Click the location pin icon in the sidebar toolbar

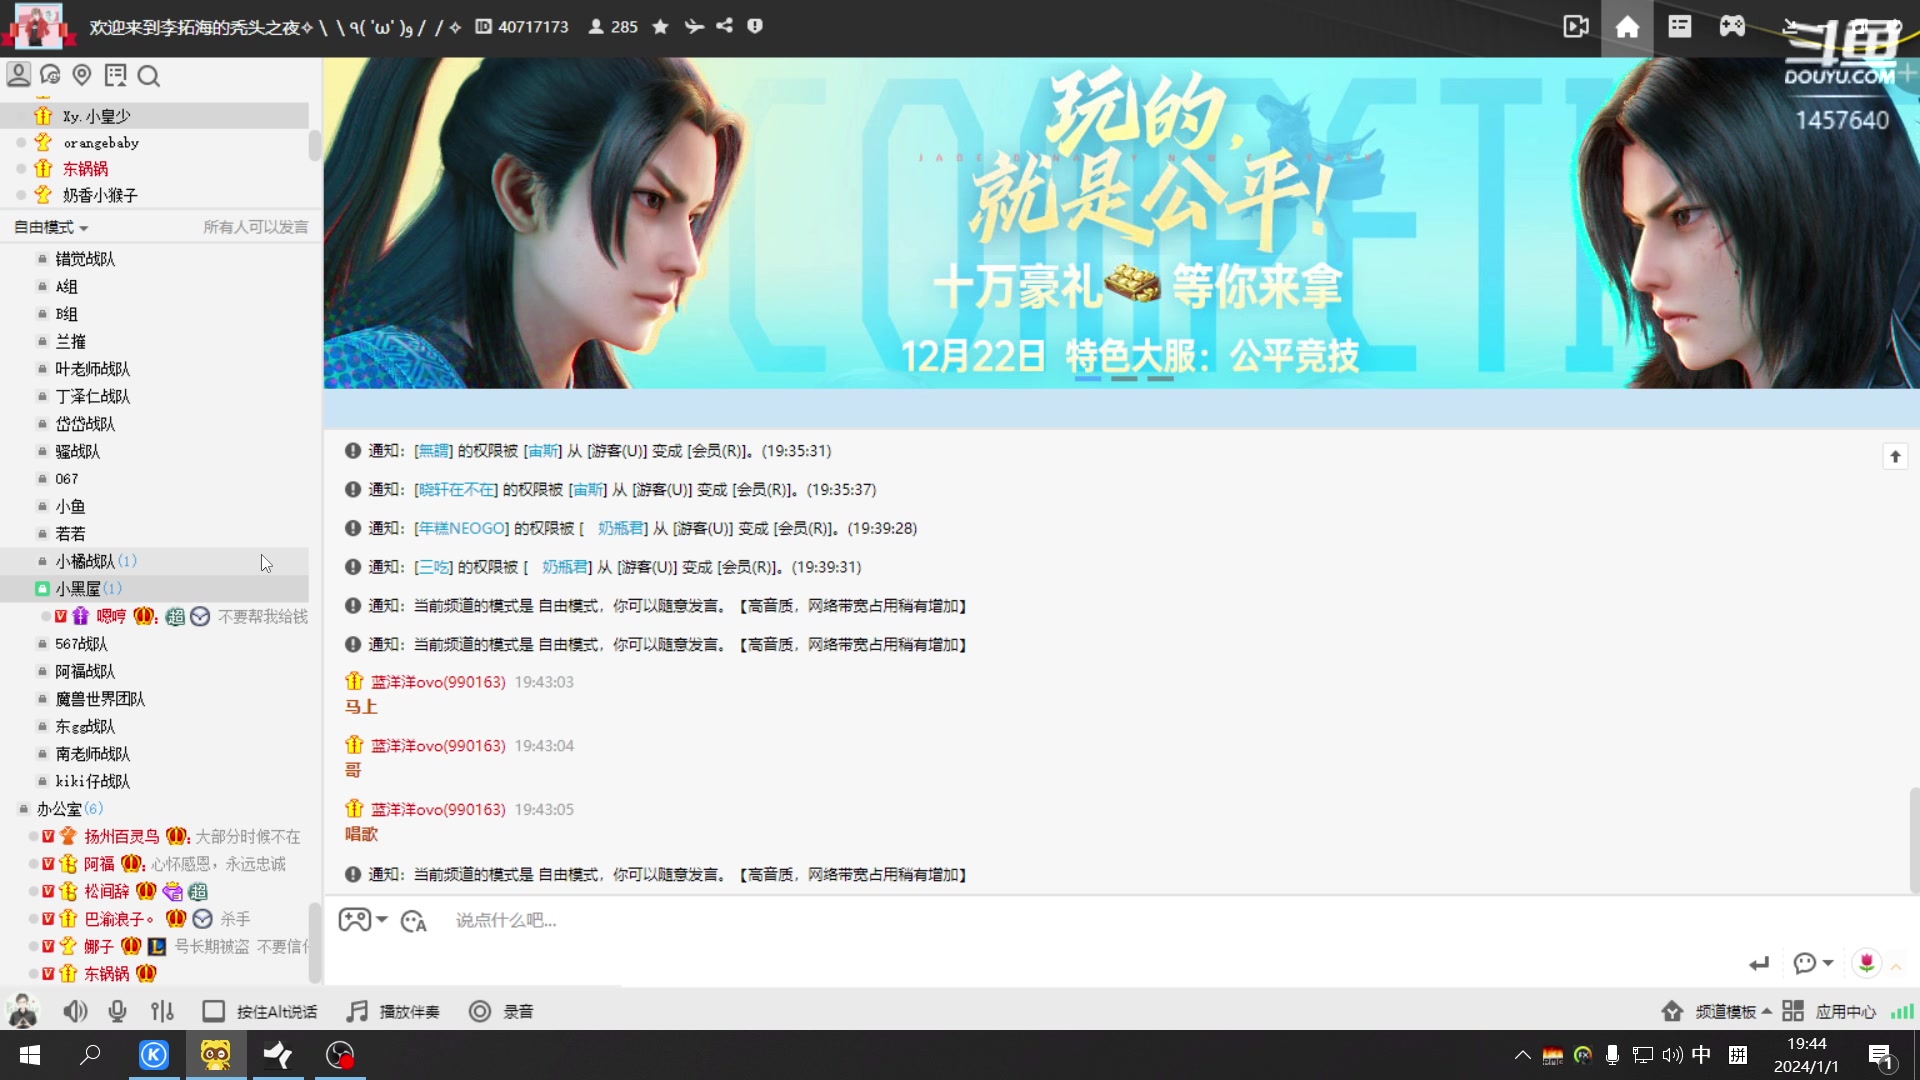click(82, 75)
